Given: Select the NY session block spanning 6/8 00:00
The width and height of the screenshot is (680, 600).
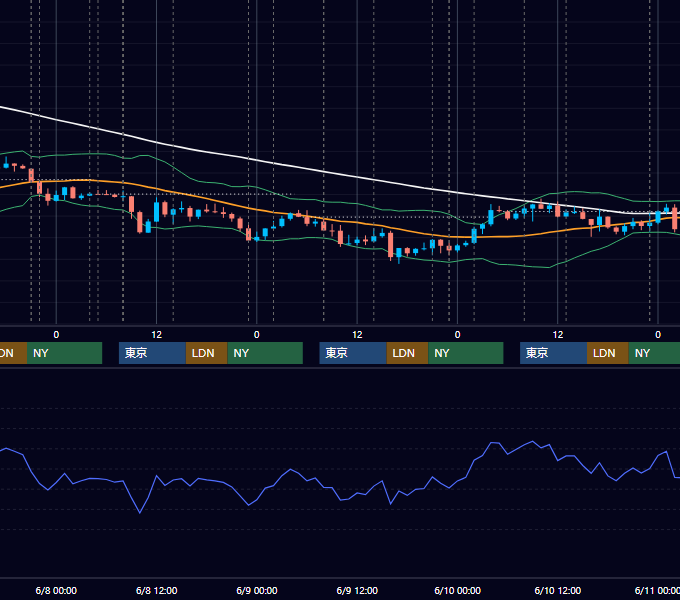Looking at the screenshot, I should coord(64,353).
